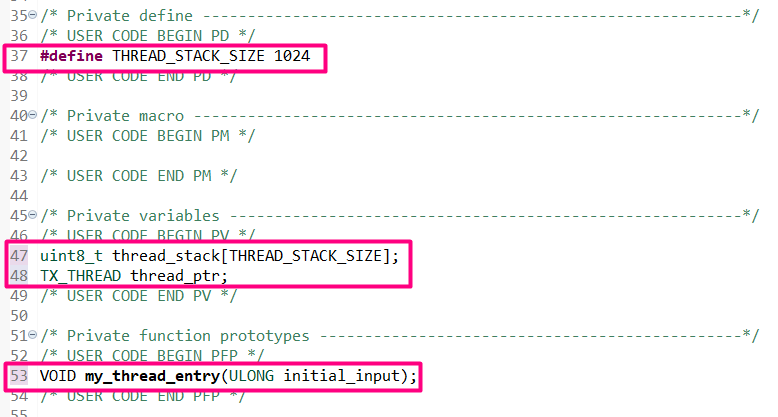Screen dimensions: 778x417
Task: Click USER CODE BEGIN PM comment
Action: tap(148, 136)
